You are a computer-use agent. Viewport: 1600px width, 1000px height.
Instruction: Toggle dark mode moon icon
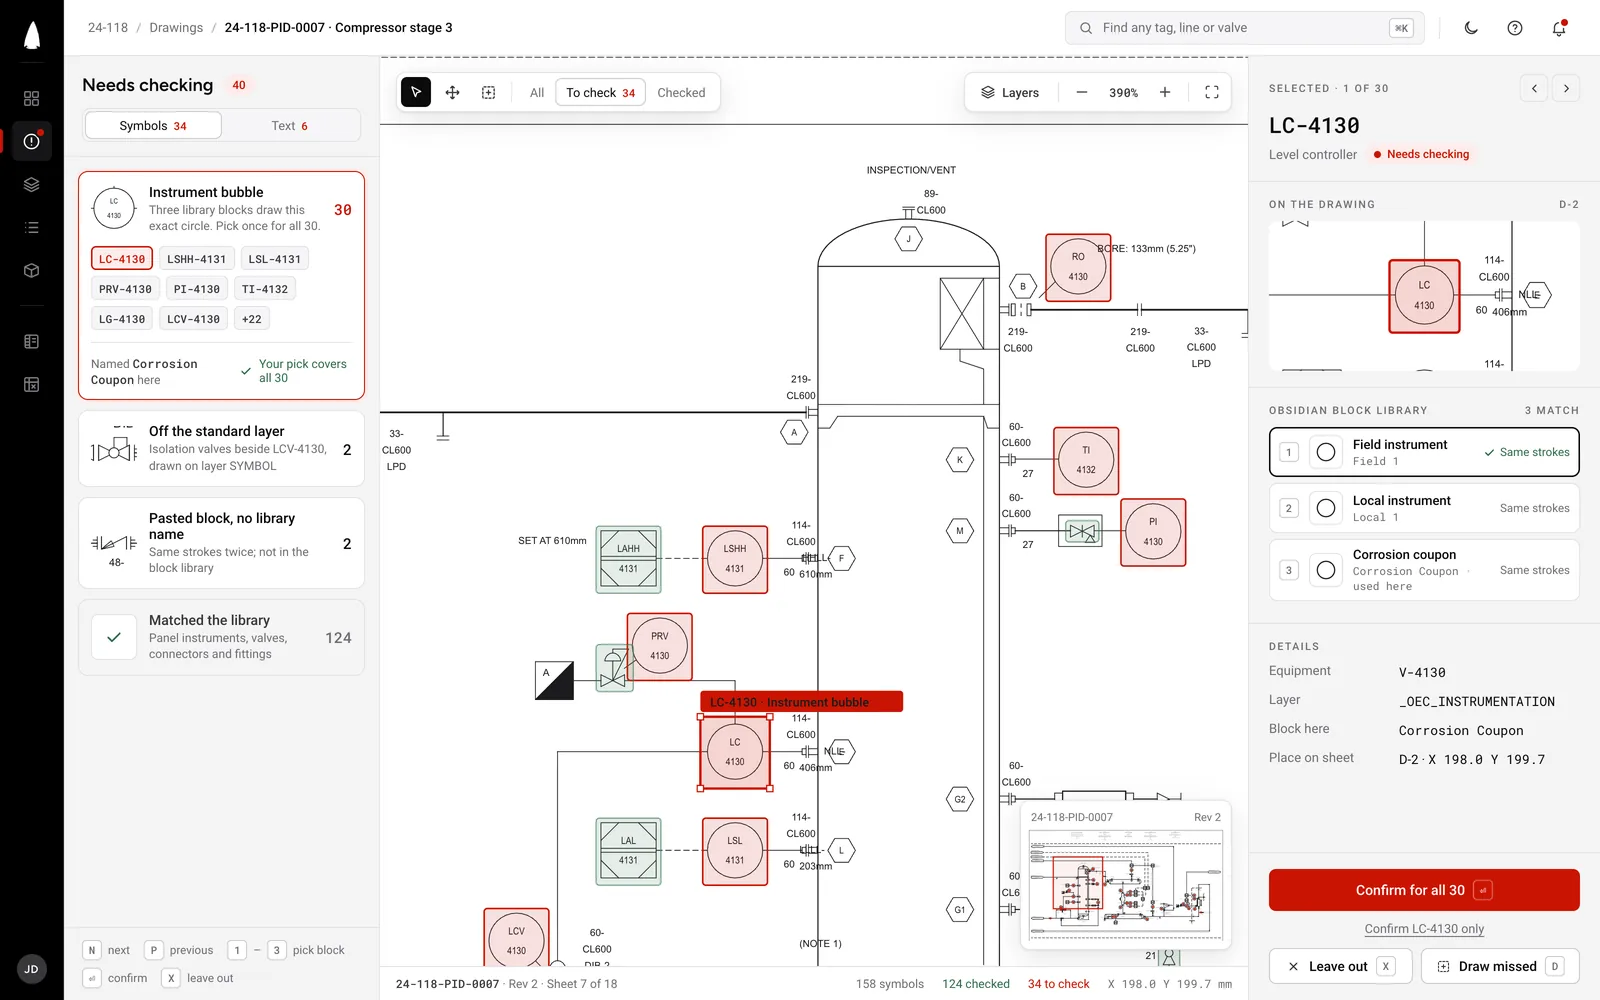(x=1471, y=28)
